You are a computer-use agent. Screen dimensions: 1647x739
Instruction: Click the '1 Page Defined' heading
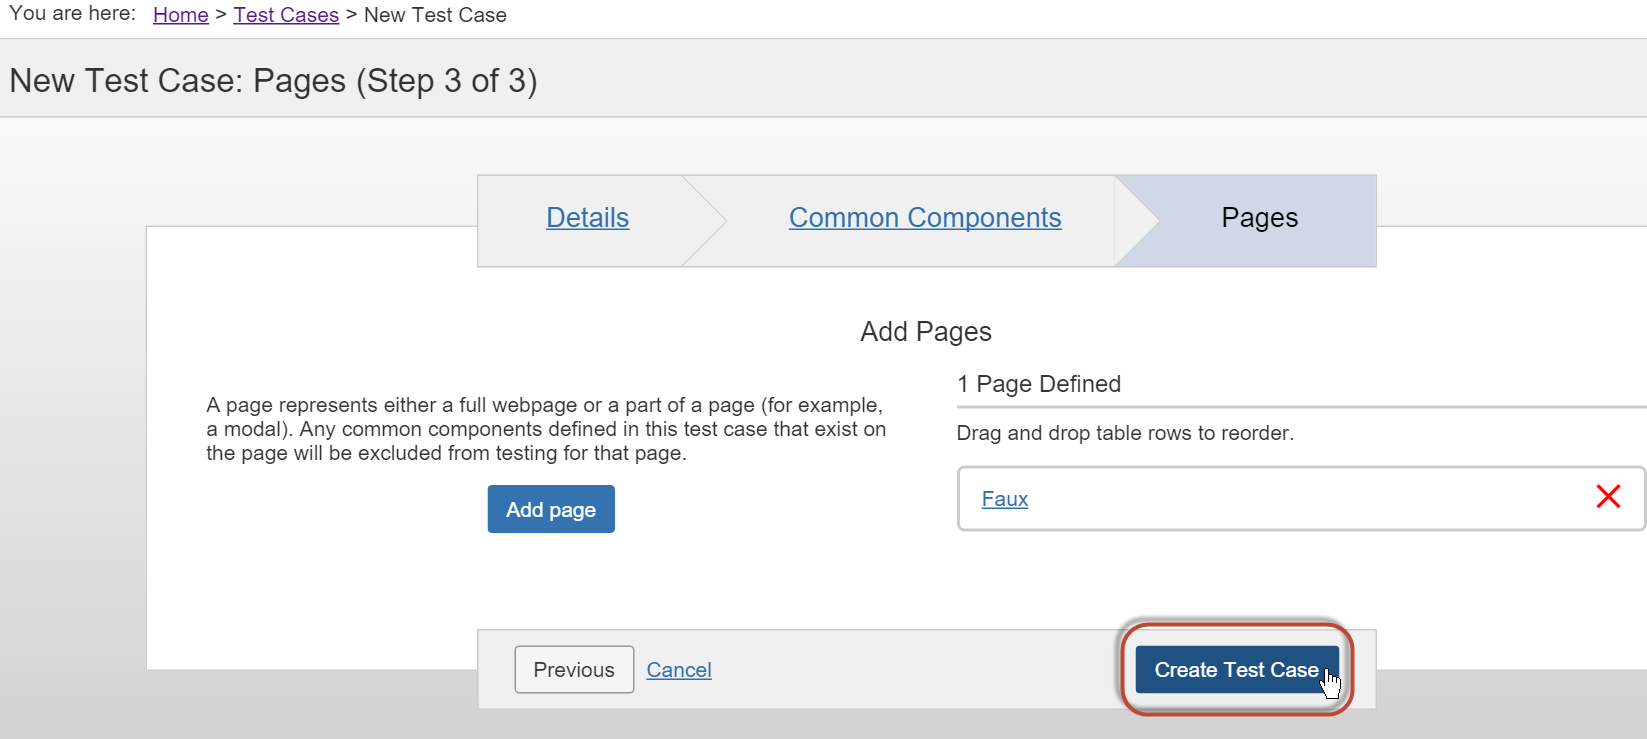(x=1038, y=384)
